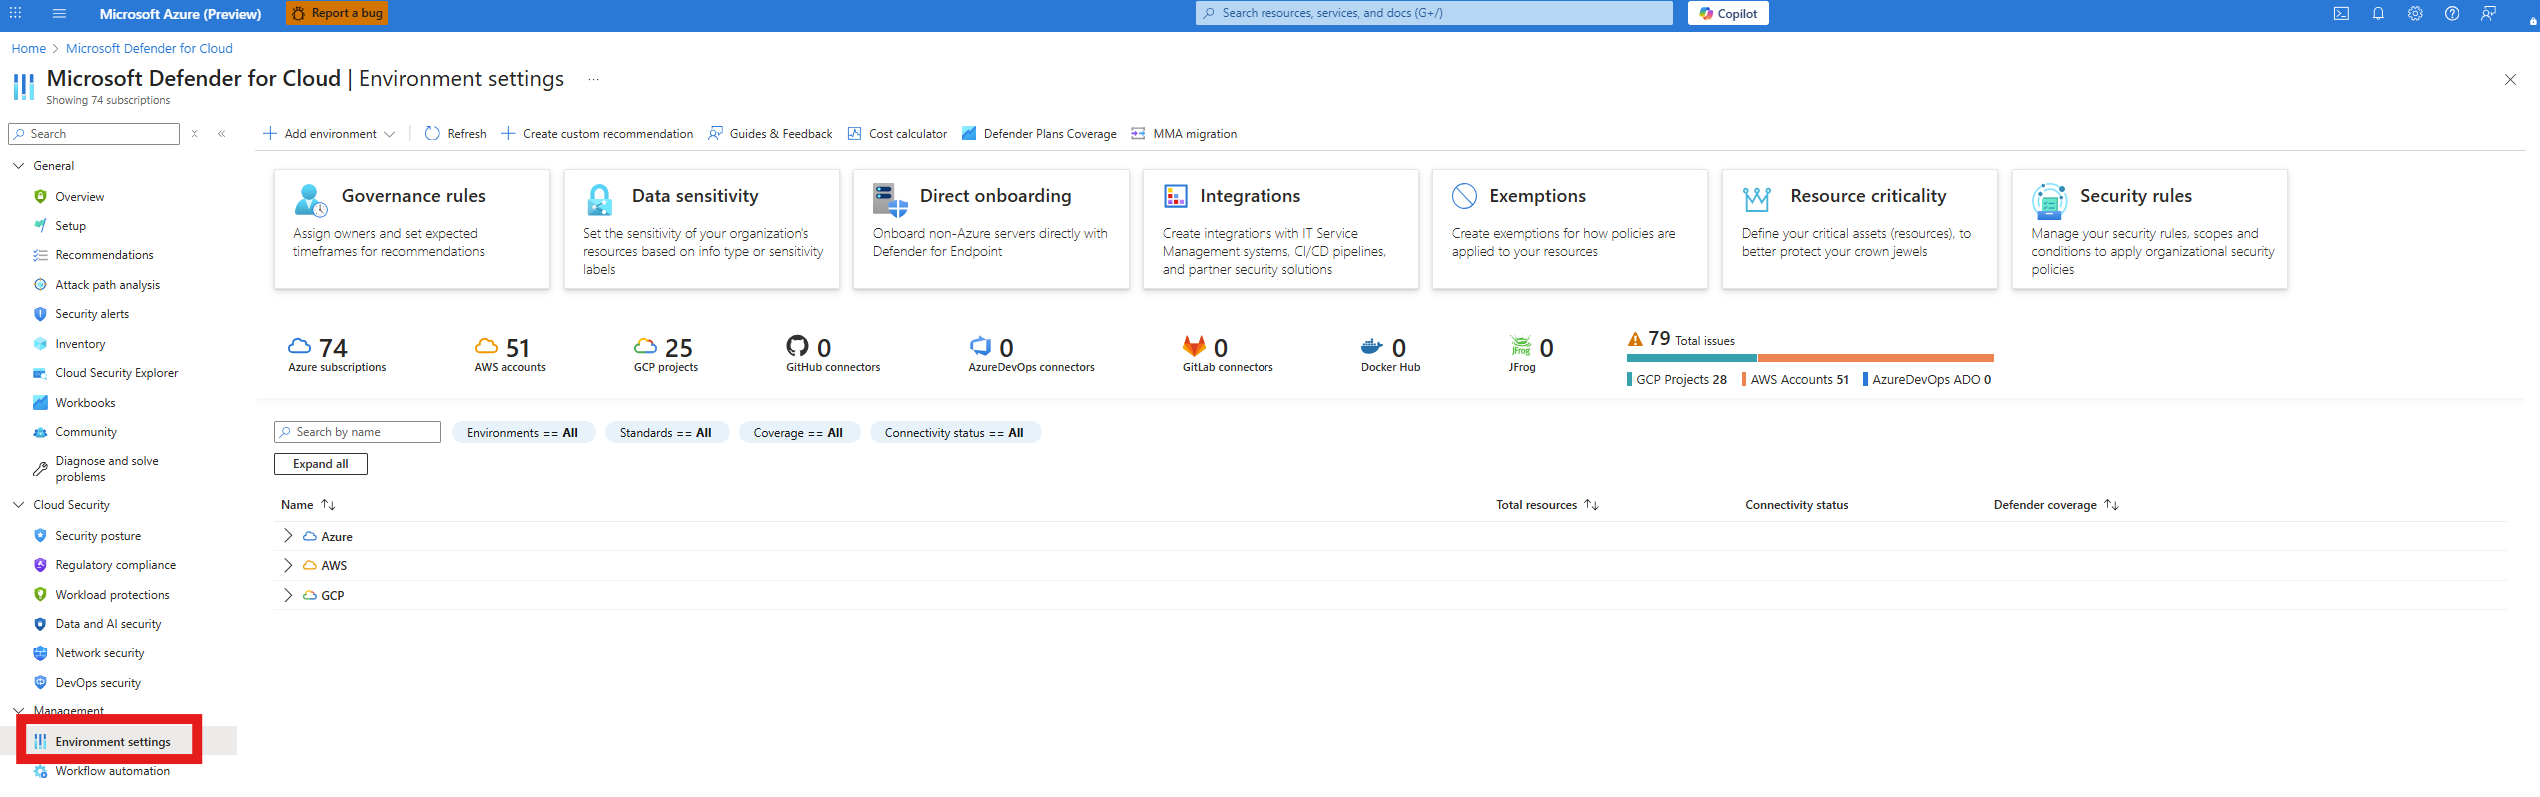Open the Connectivity status == All filter
The height and width of the screenshot is (797, 2540).
[x=955, y=433]
